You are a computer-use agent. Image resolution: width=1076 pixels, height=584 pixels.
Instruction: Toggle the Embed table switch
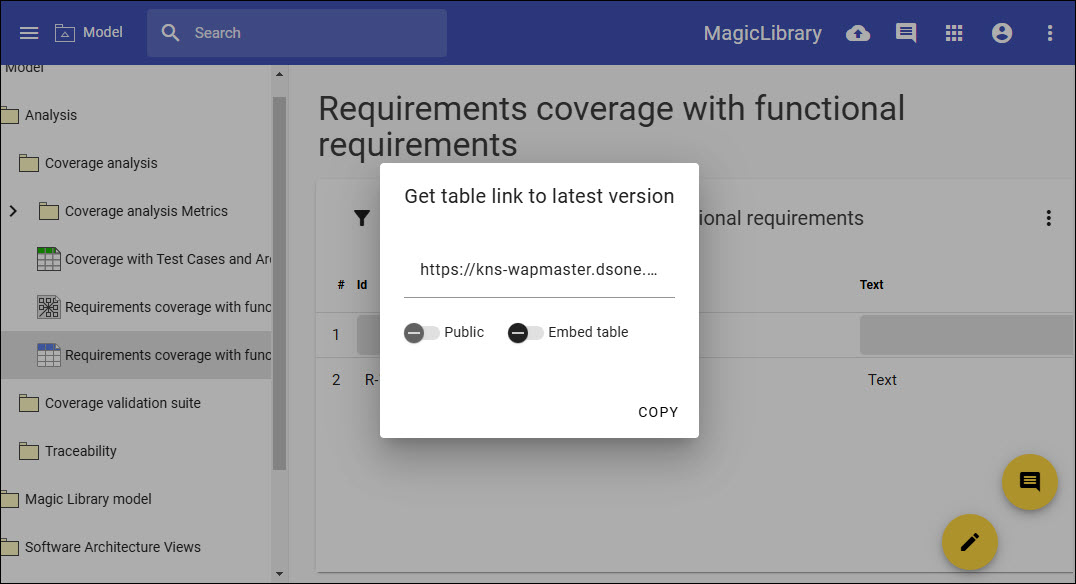pos(526,333)
